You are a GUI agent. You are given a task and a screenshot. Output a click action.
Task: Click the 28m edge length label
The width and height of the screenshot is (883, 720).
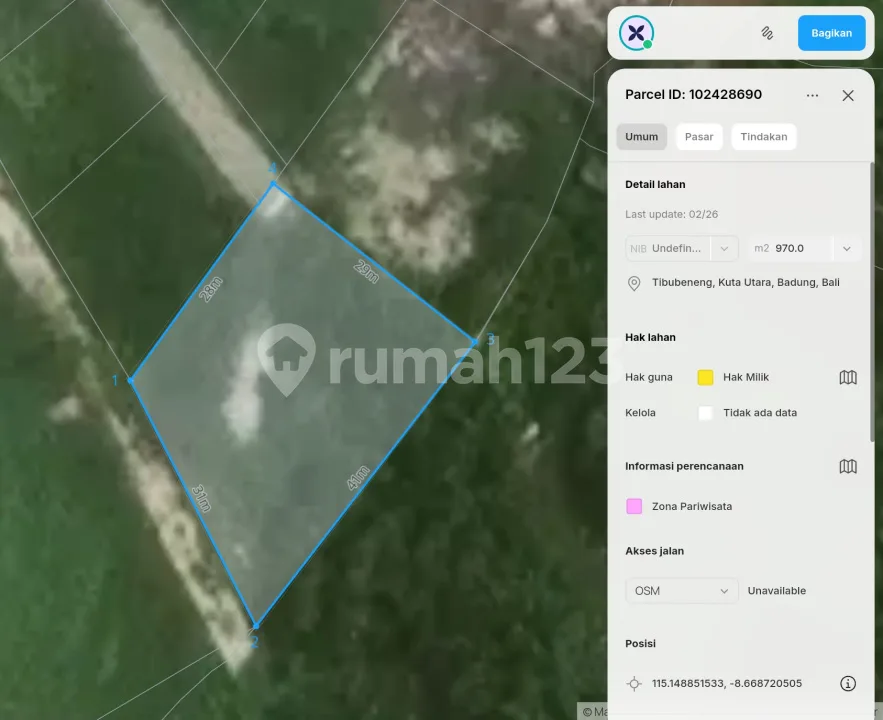click(x=211, y=289)
